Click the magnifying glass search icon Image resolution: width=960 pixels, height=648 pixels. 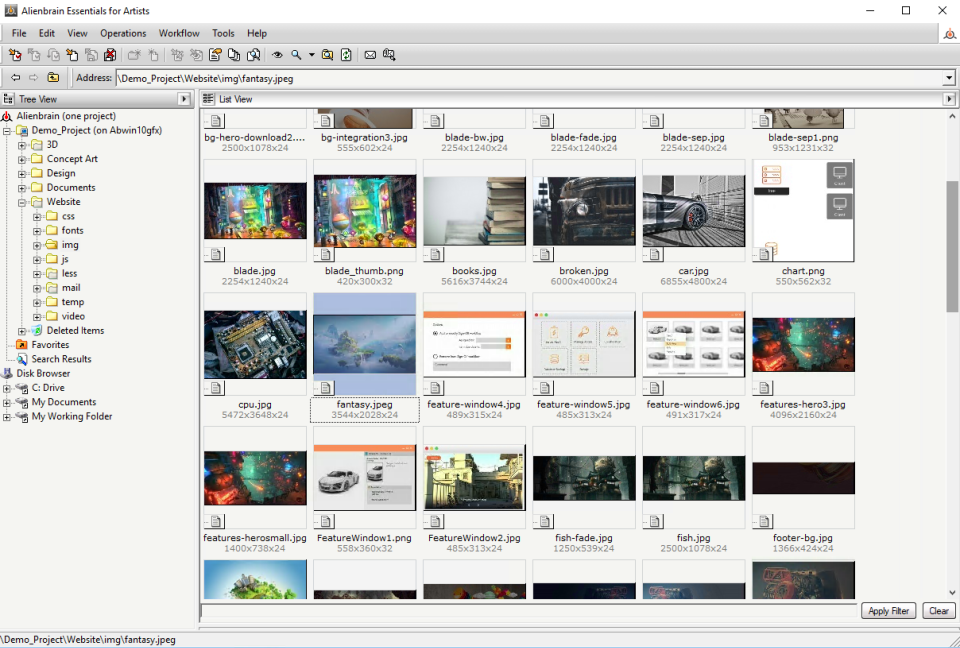tap(296, 55)
